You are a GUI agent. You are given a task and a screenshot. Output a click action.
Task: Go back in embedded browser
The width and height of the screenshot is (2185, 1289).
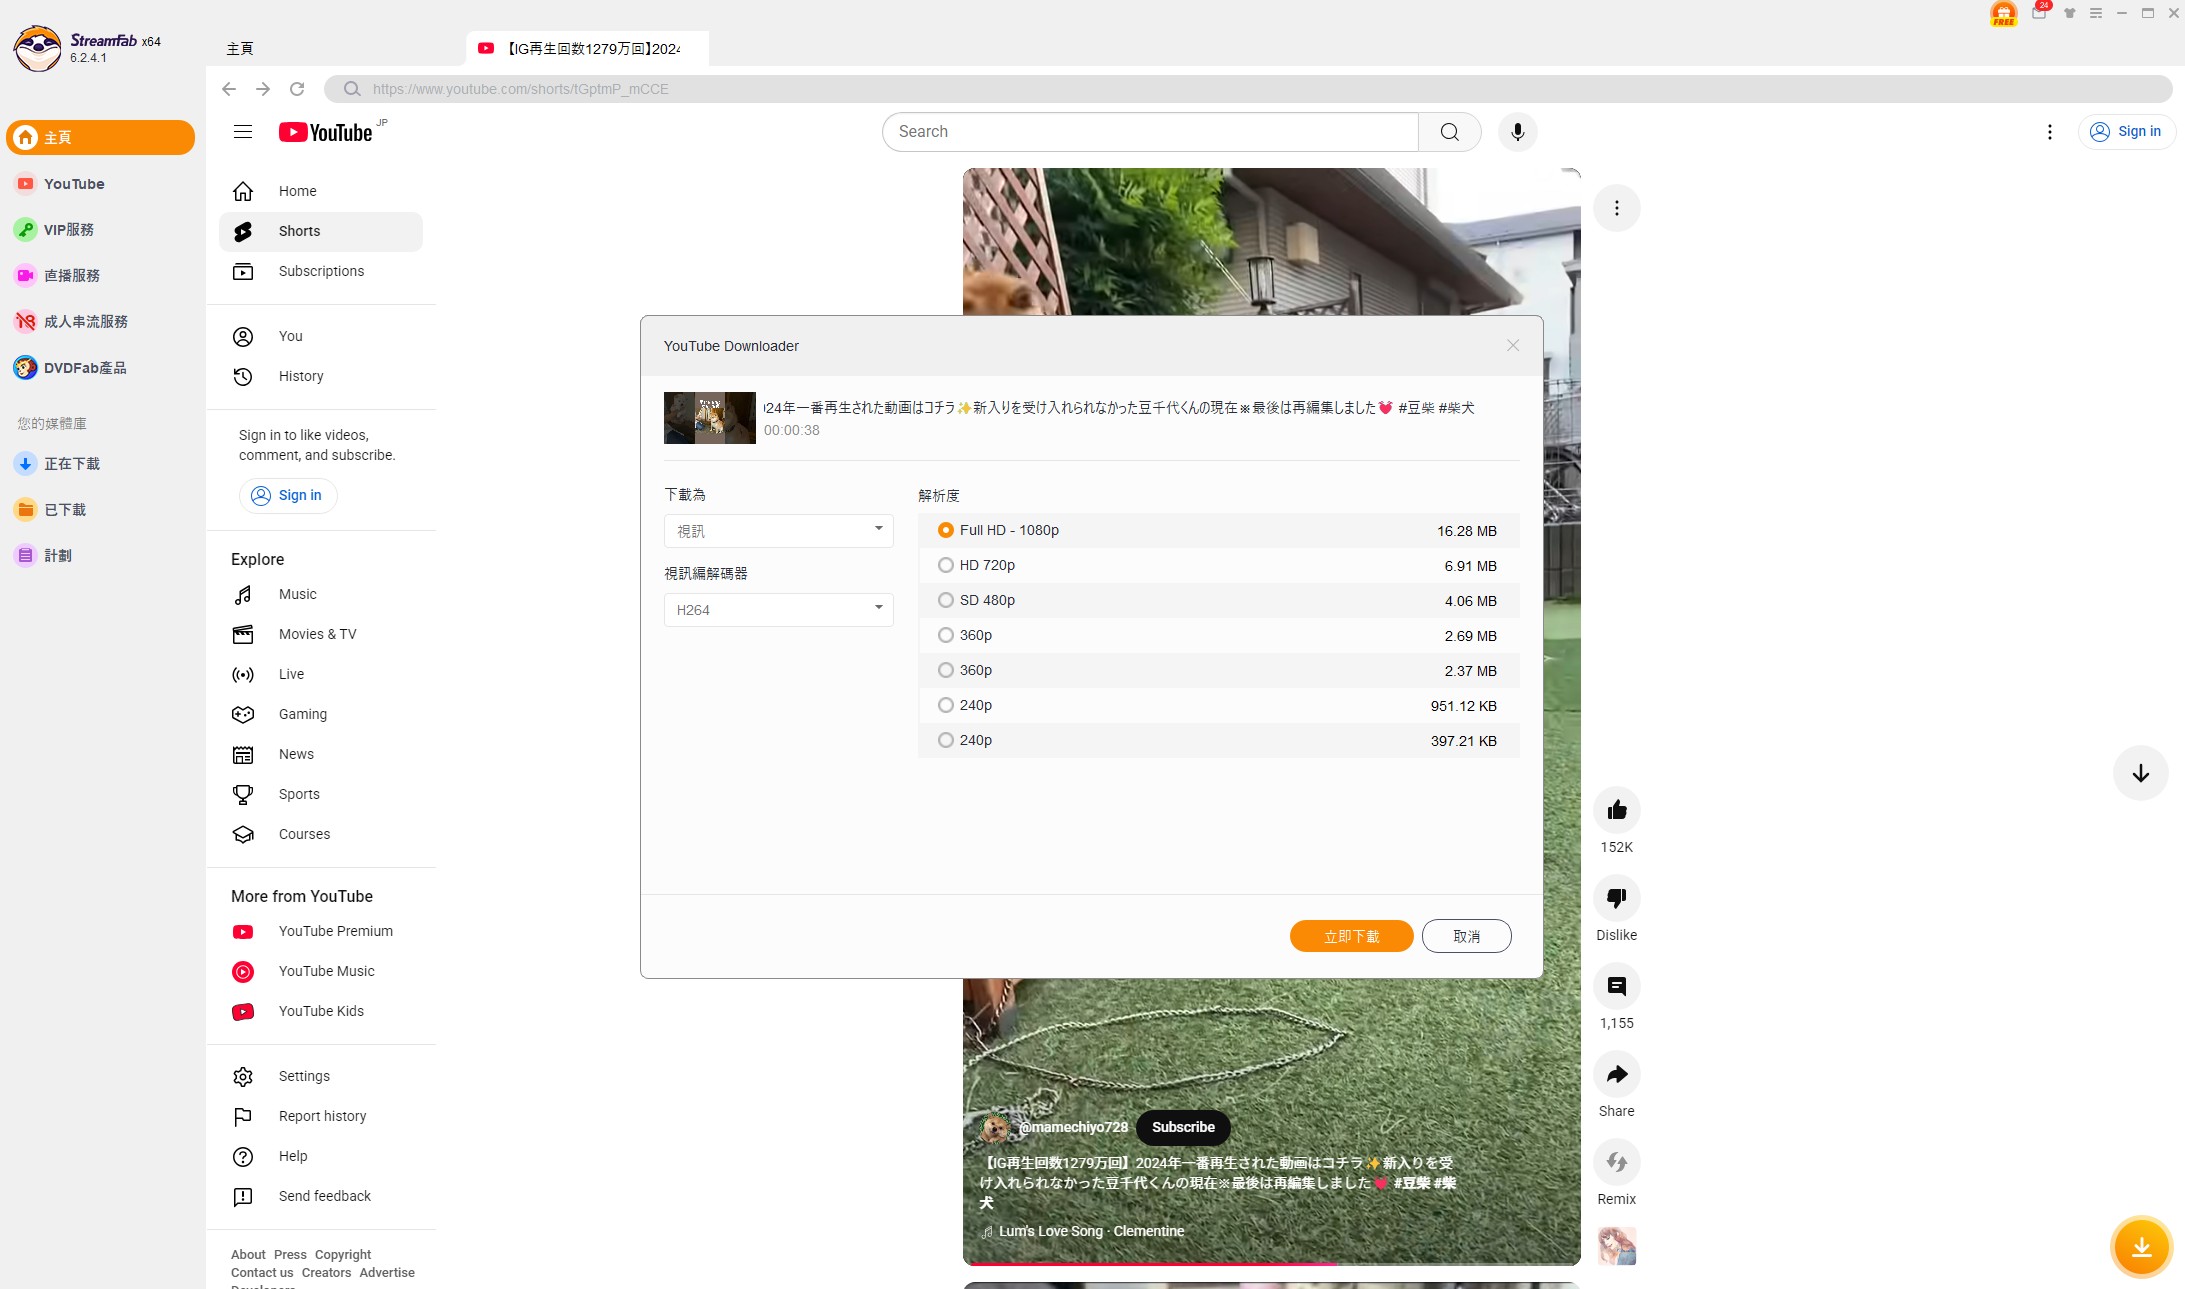pos(229,89)
